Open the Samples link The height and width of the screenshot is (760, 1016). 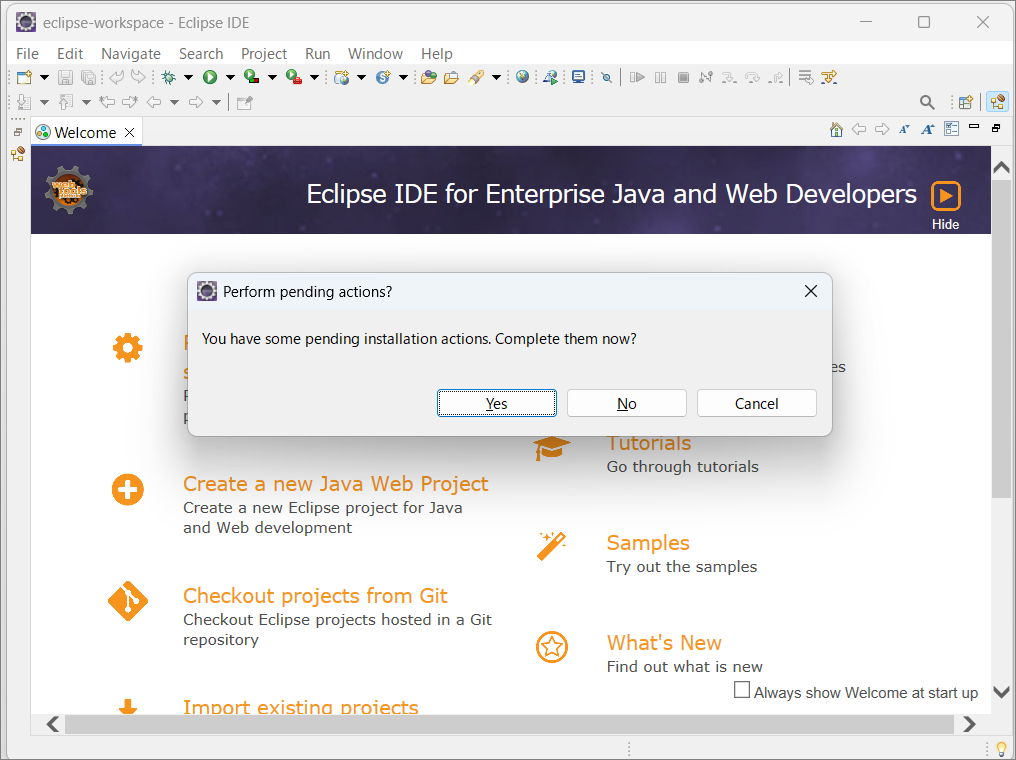pos(648,543)
